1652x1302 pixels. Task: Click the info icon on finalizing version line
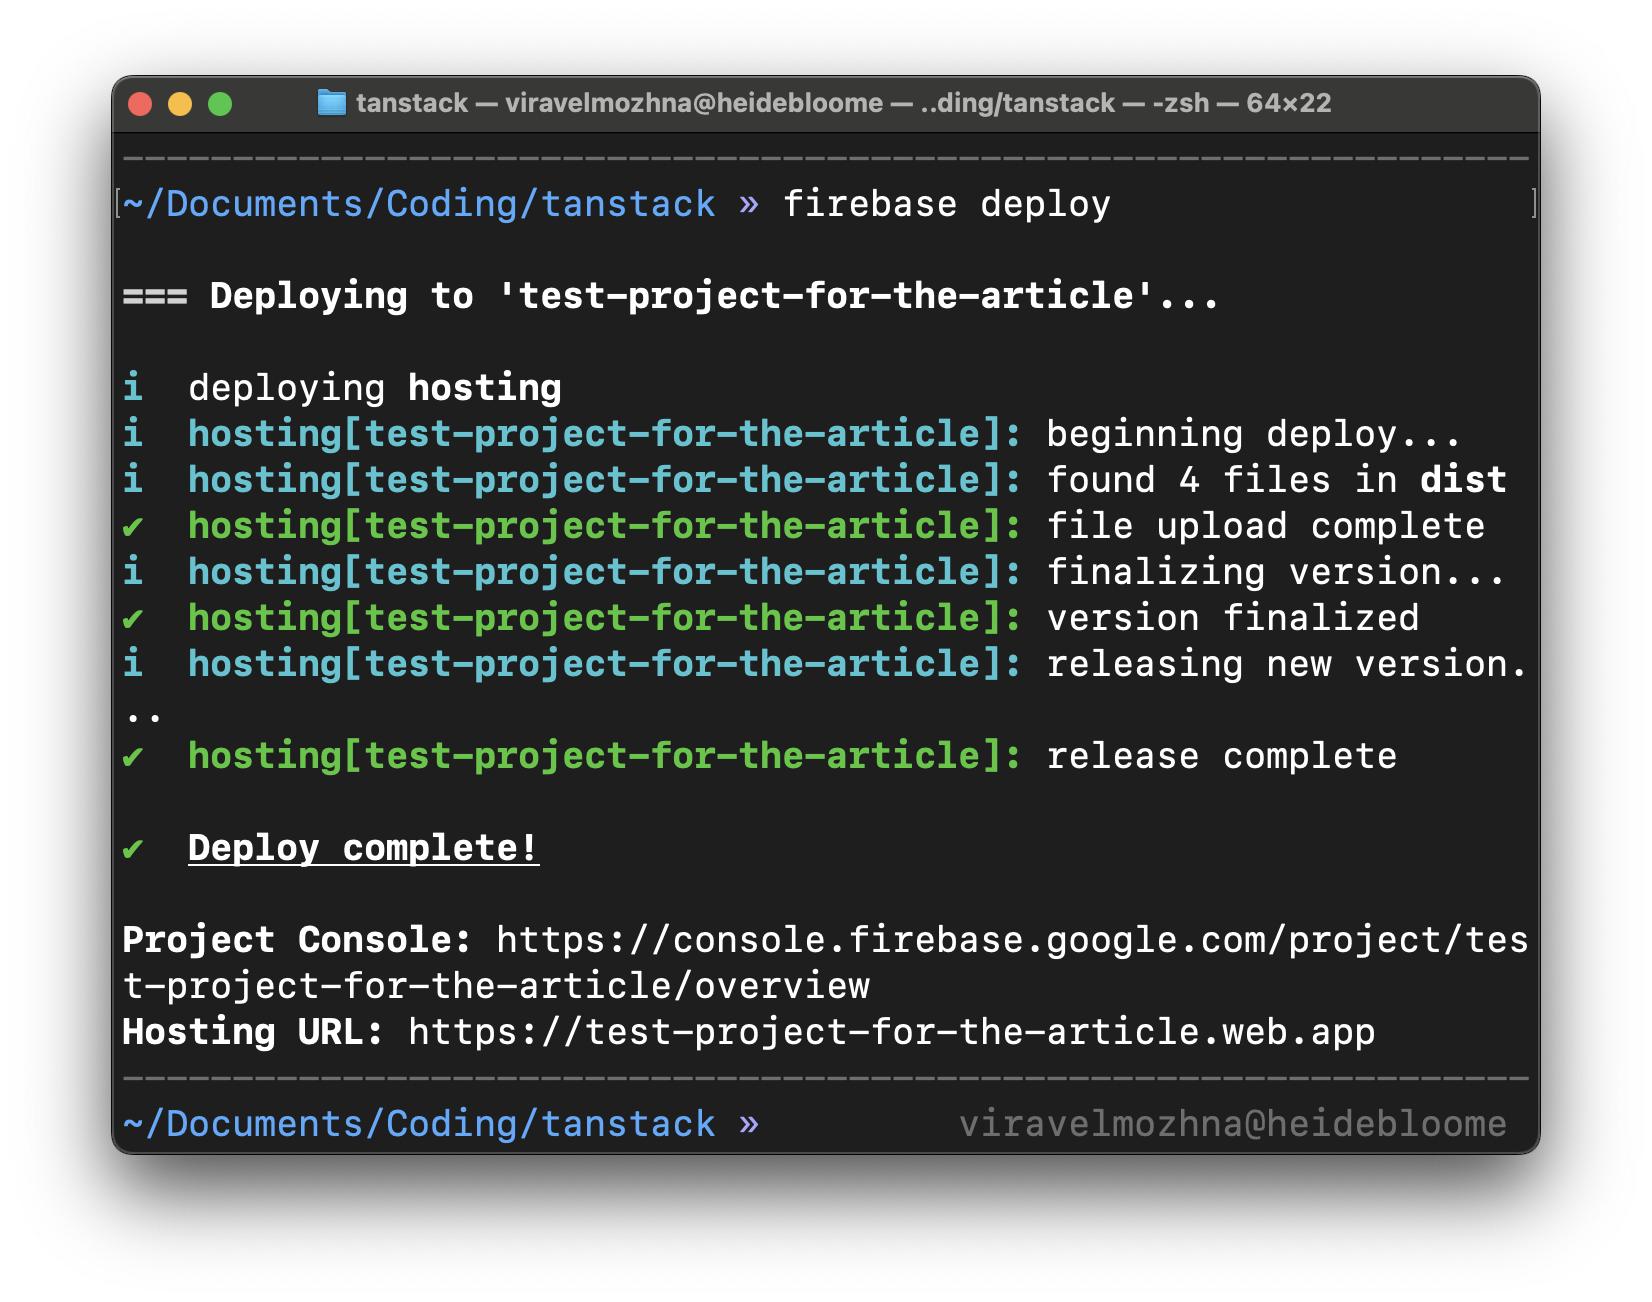pyautogui.click(x=133, y=571)
